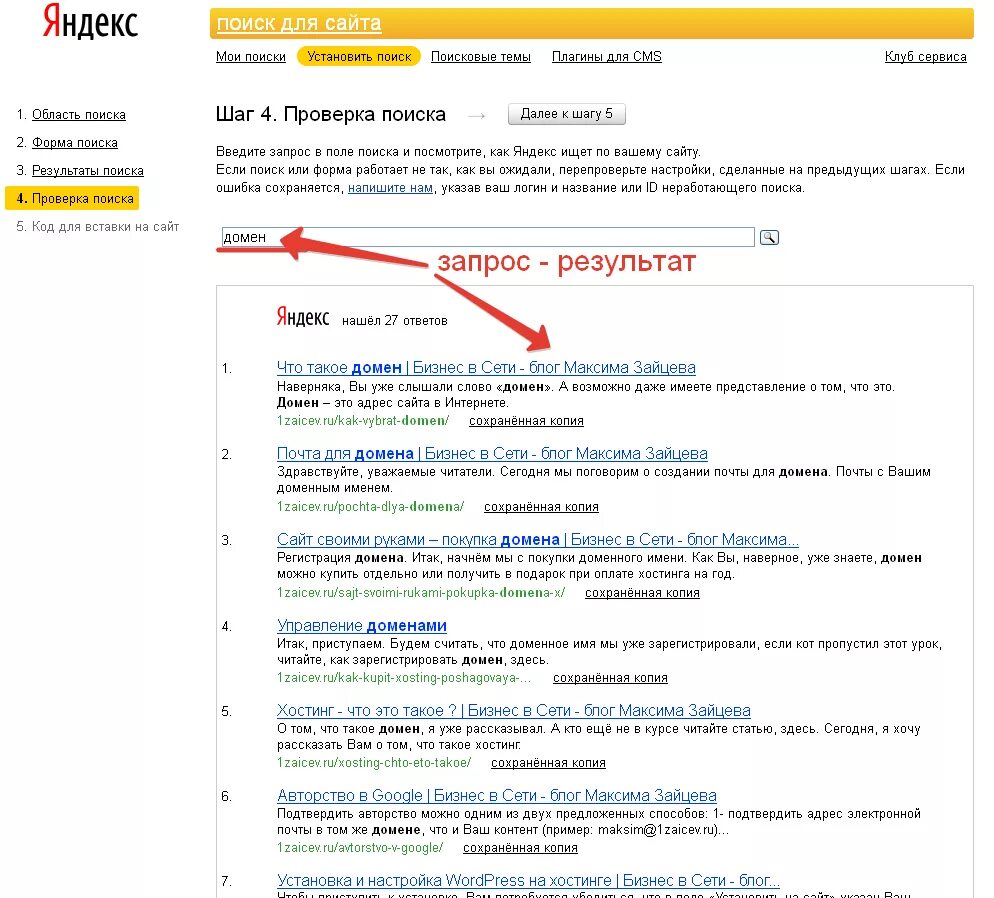Open the Плагины для CMS tab

click(607, 56)
